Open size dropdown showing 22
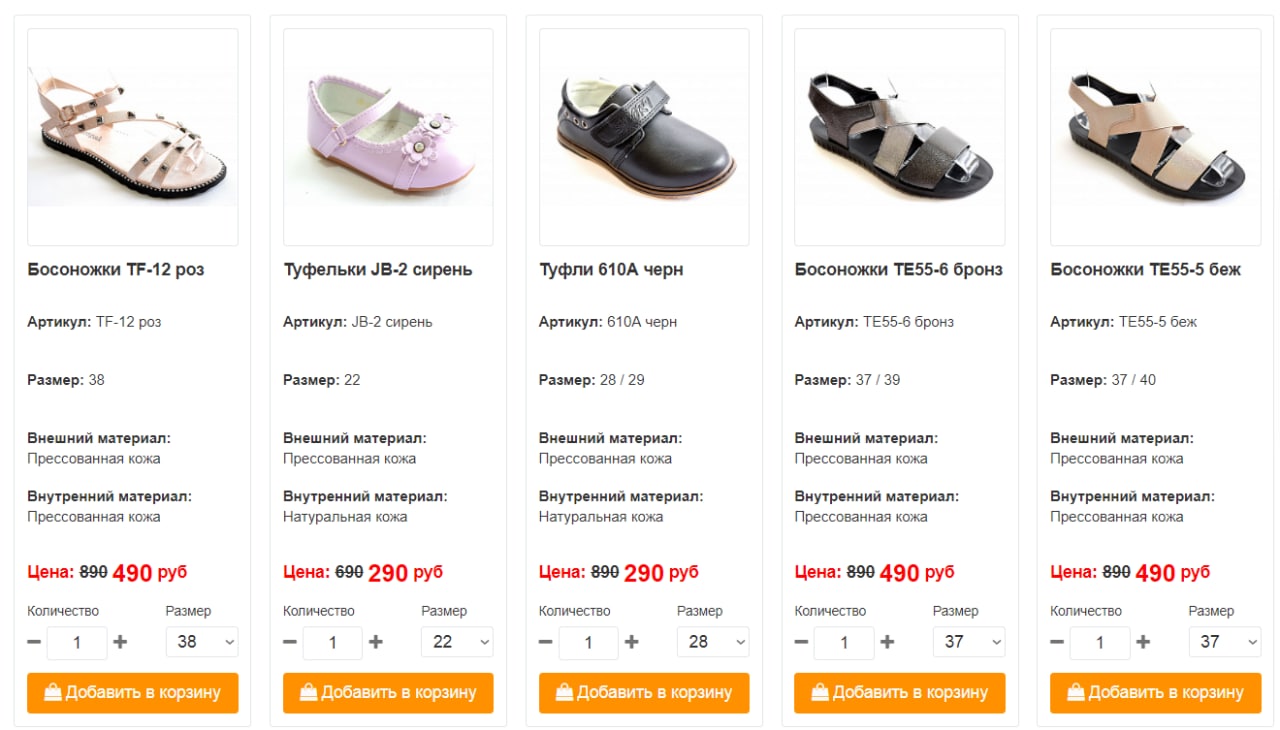 click(458, 642)
